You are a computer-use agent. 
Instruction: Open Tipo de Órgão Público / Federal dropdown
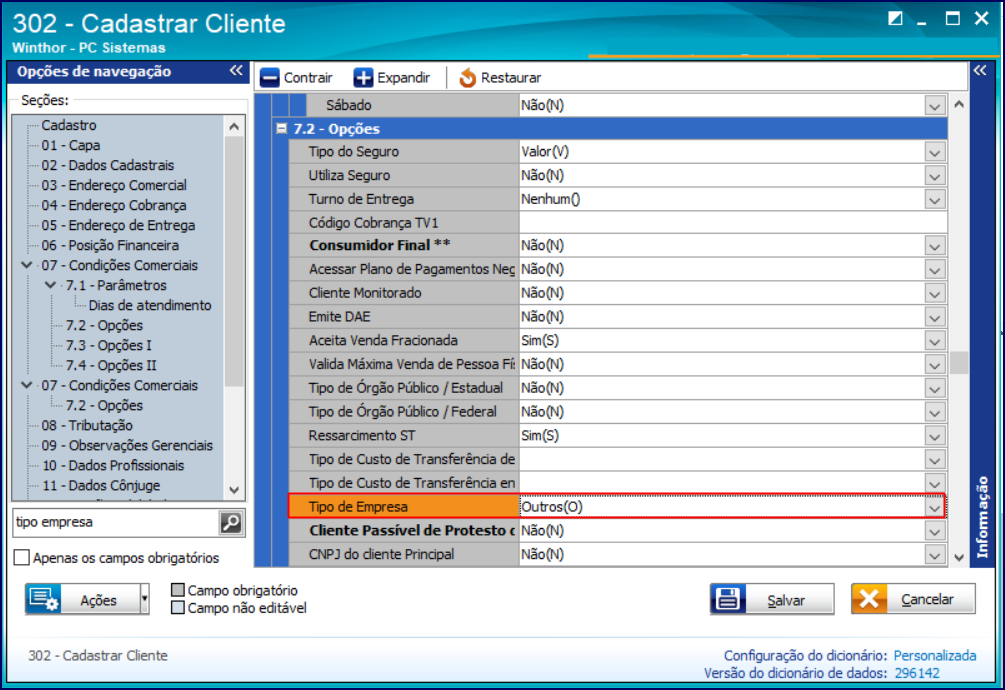point(934,413)
